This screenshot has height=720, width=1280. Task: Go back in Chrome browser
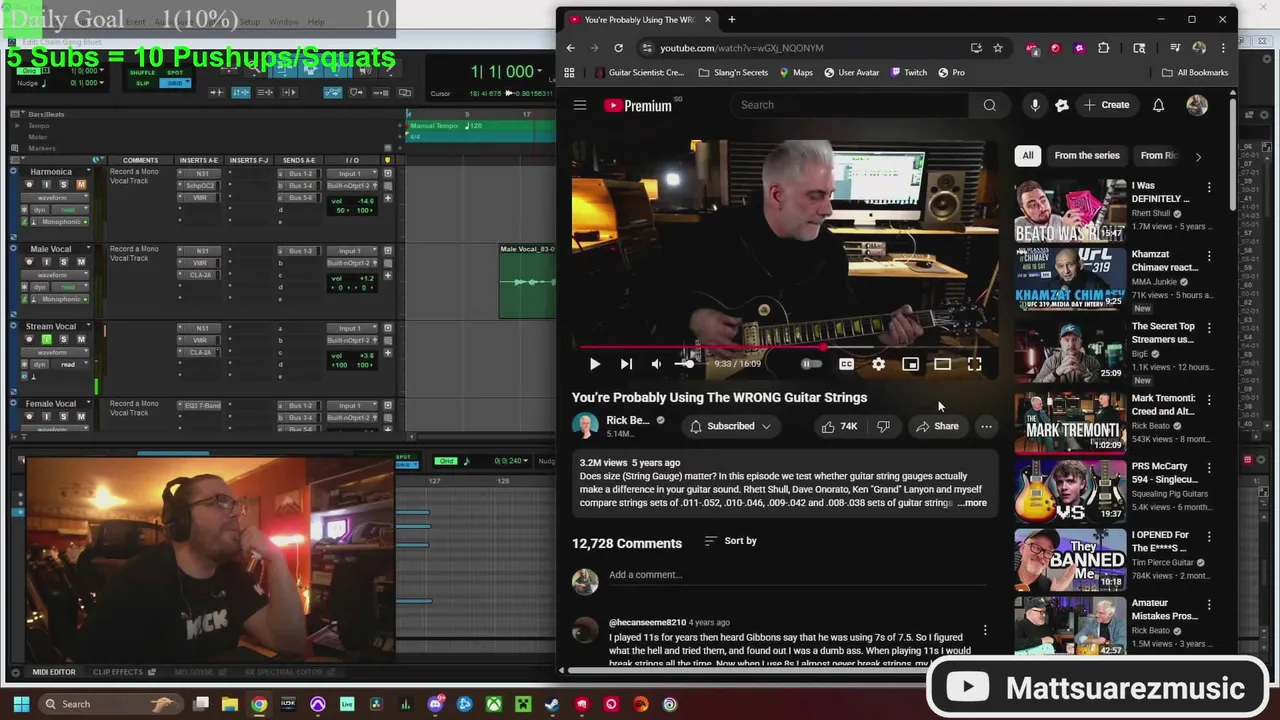pyautogui.click(x=571, y=48)
